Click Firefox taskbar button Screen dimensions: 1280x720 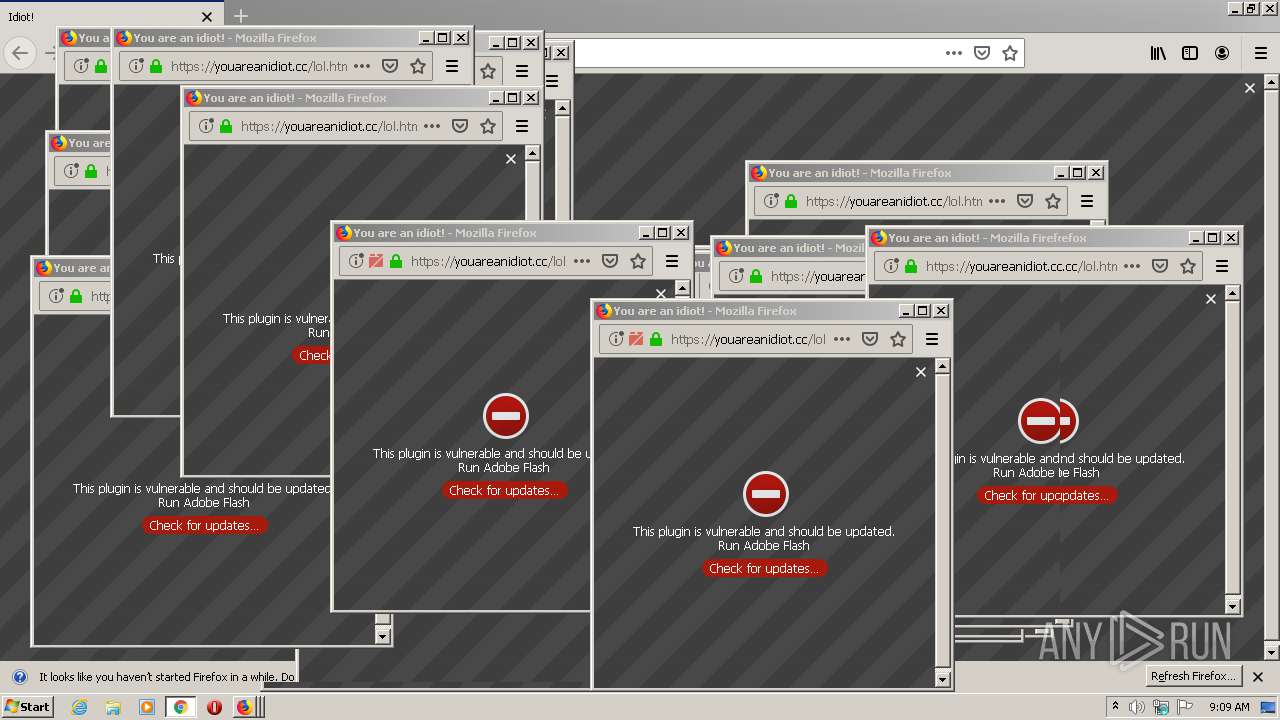[x=247, y=707]
